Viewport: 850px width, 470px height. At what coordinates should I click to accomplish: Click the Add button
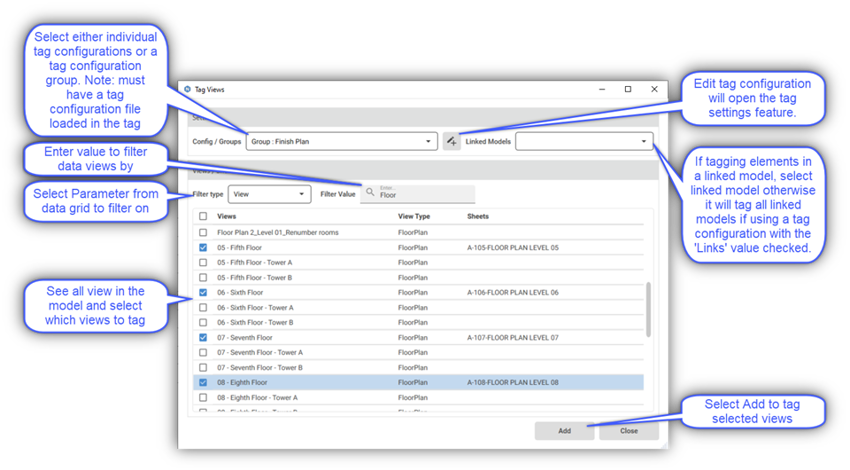564,431
